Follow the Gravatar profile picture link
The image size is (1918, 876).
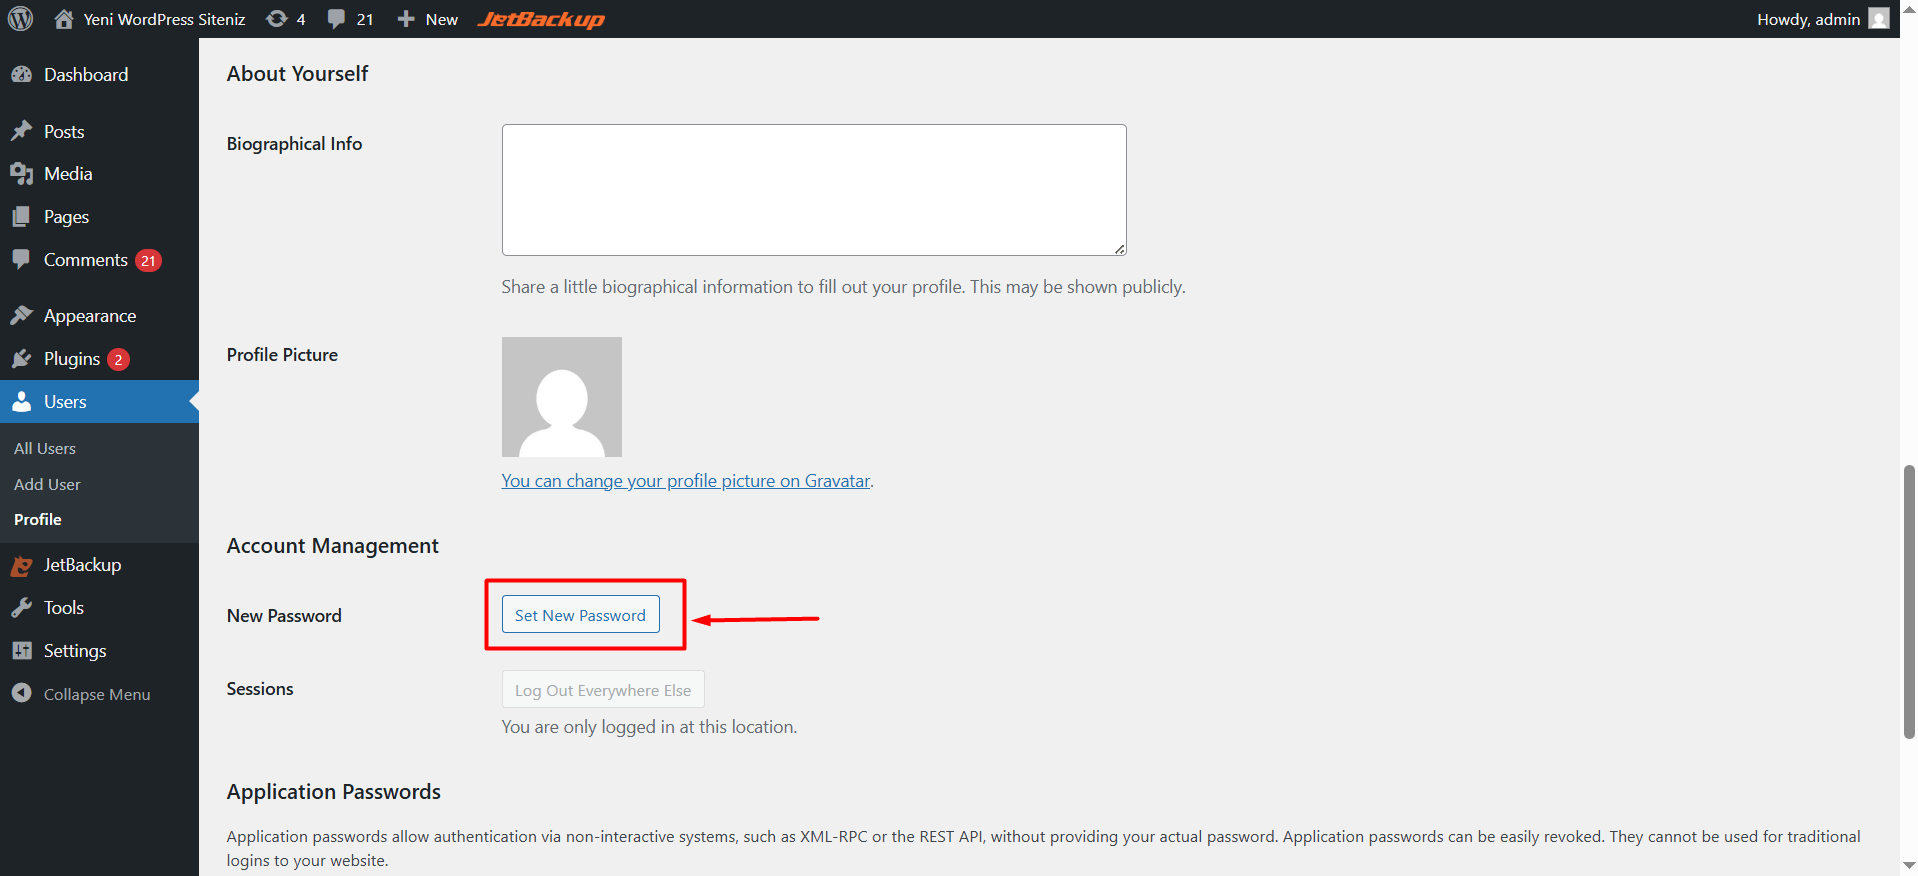[685, 481]
